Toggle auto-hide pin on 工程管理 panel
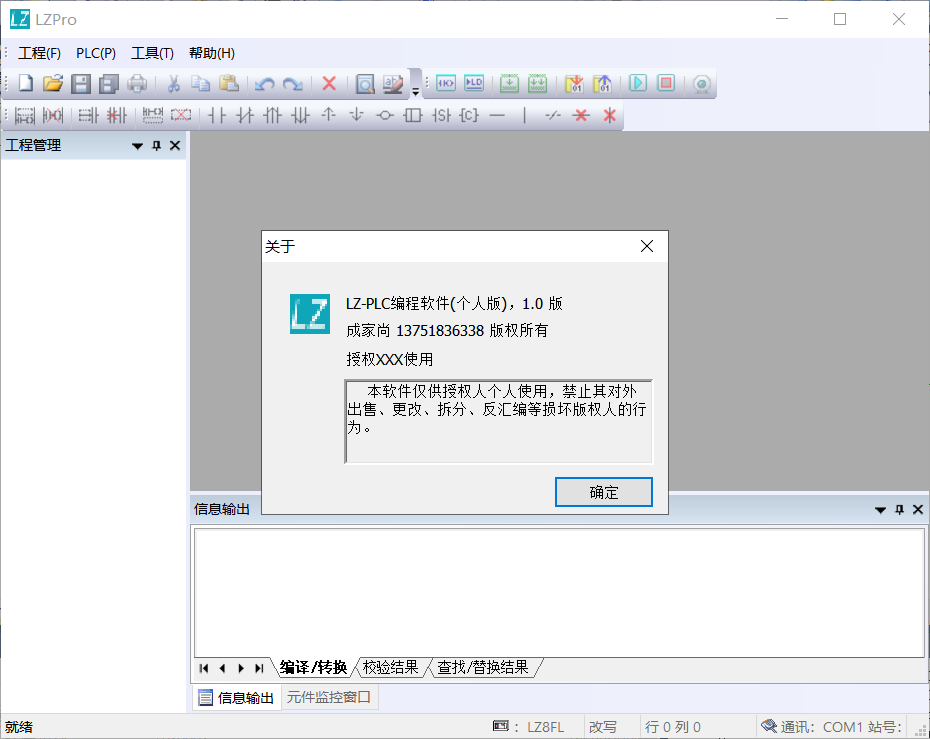930x739 pixels. tap(156, 145)
